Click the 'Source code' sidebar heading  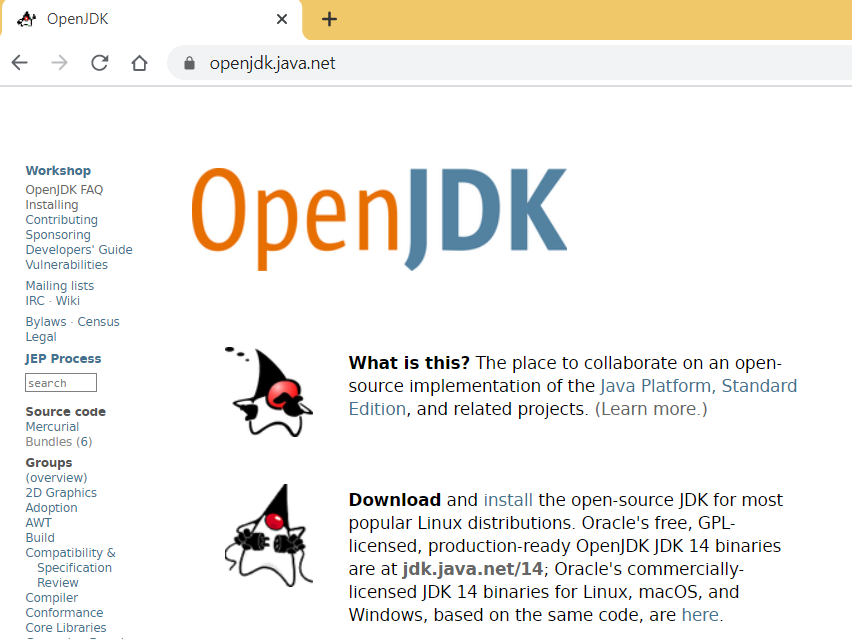click(66, 412)
